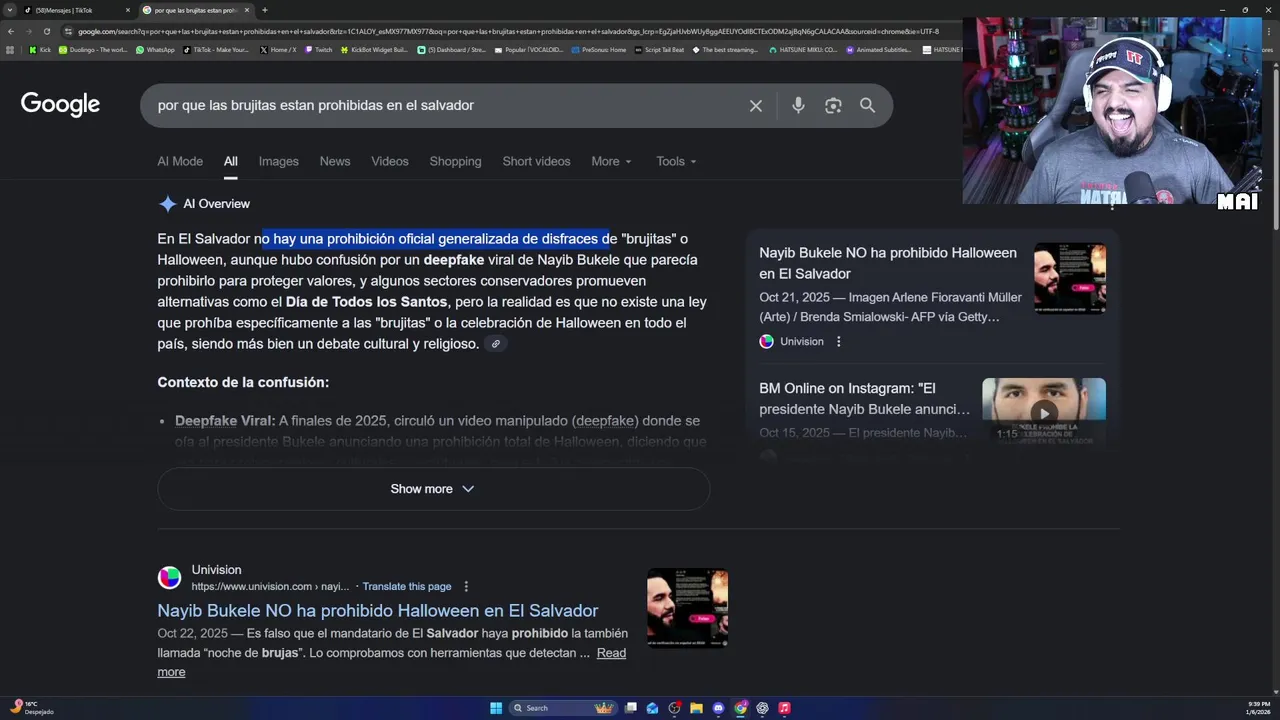Select the Shopping search tab
This screenshot has height=720, width=1280.
pos(455,161)
